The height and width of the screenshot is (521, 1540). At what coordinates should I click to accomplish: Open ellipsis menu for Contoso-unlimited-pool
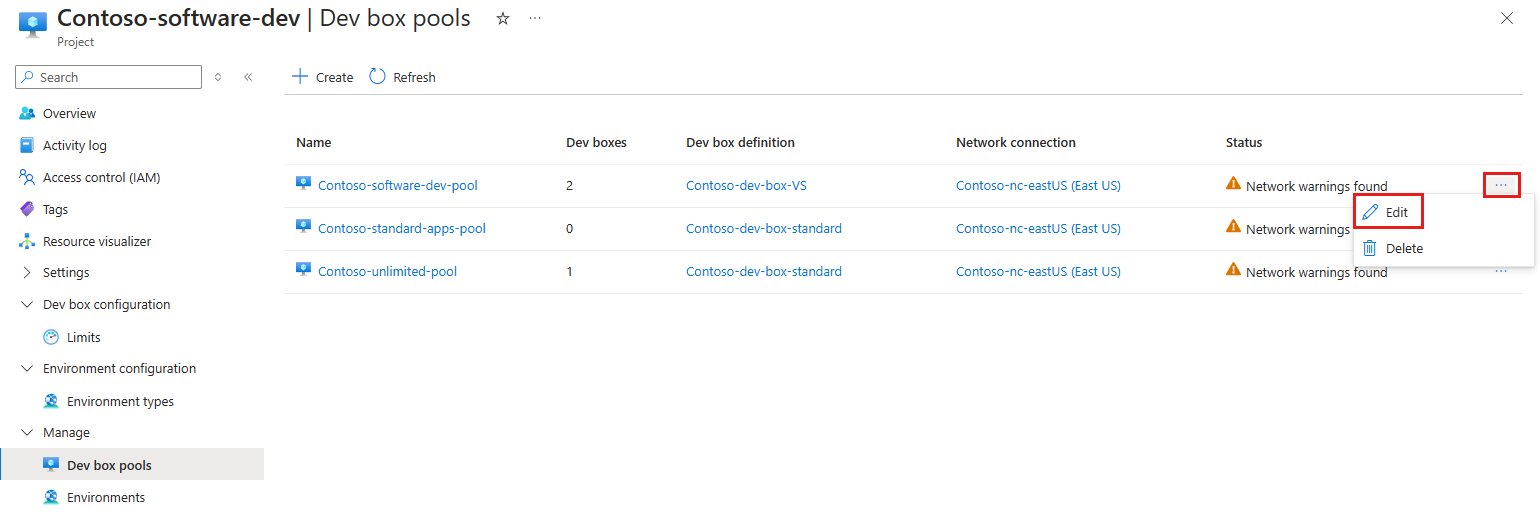pos(1501,271)
